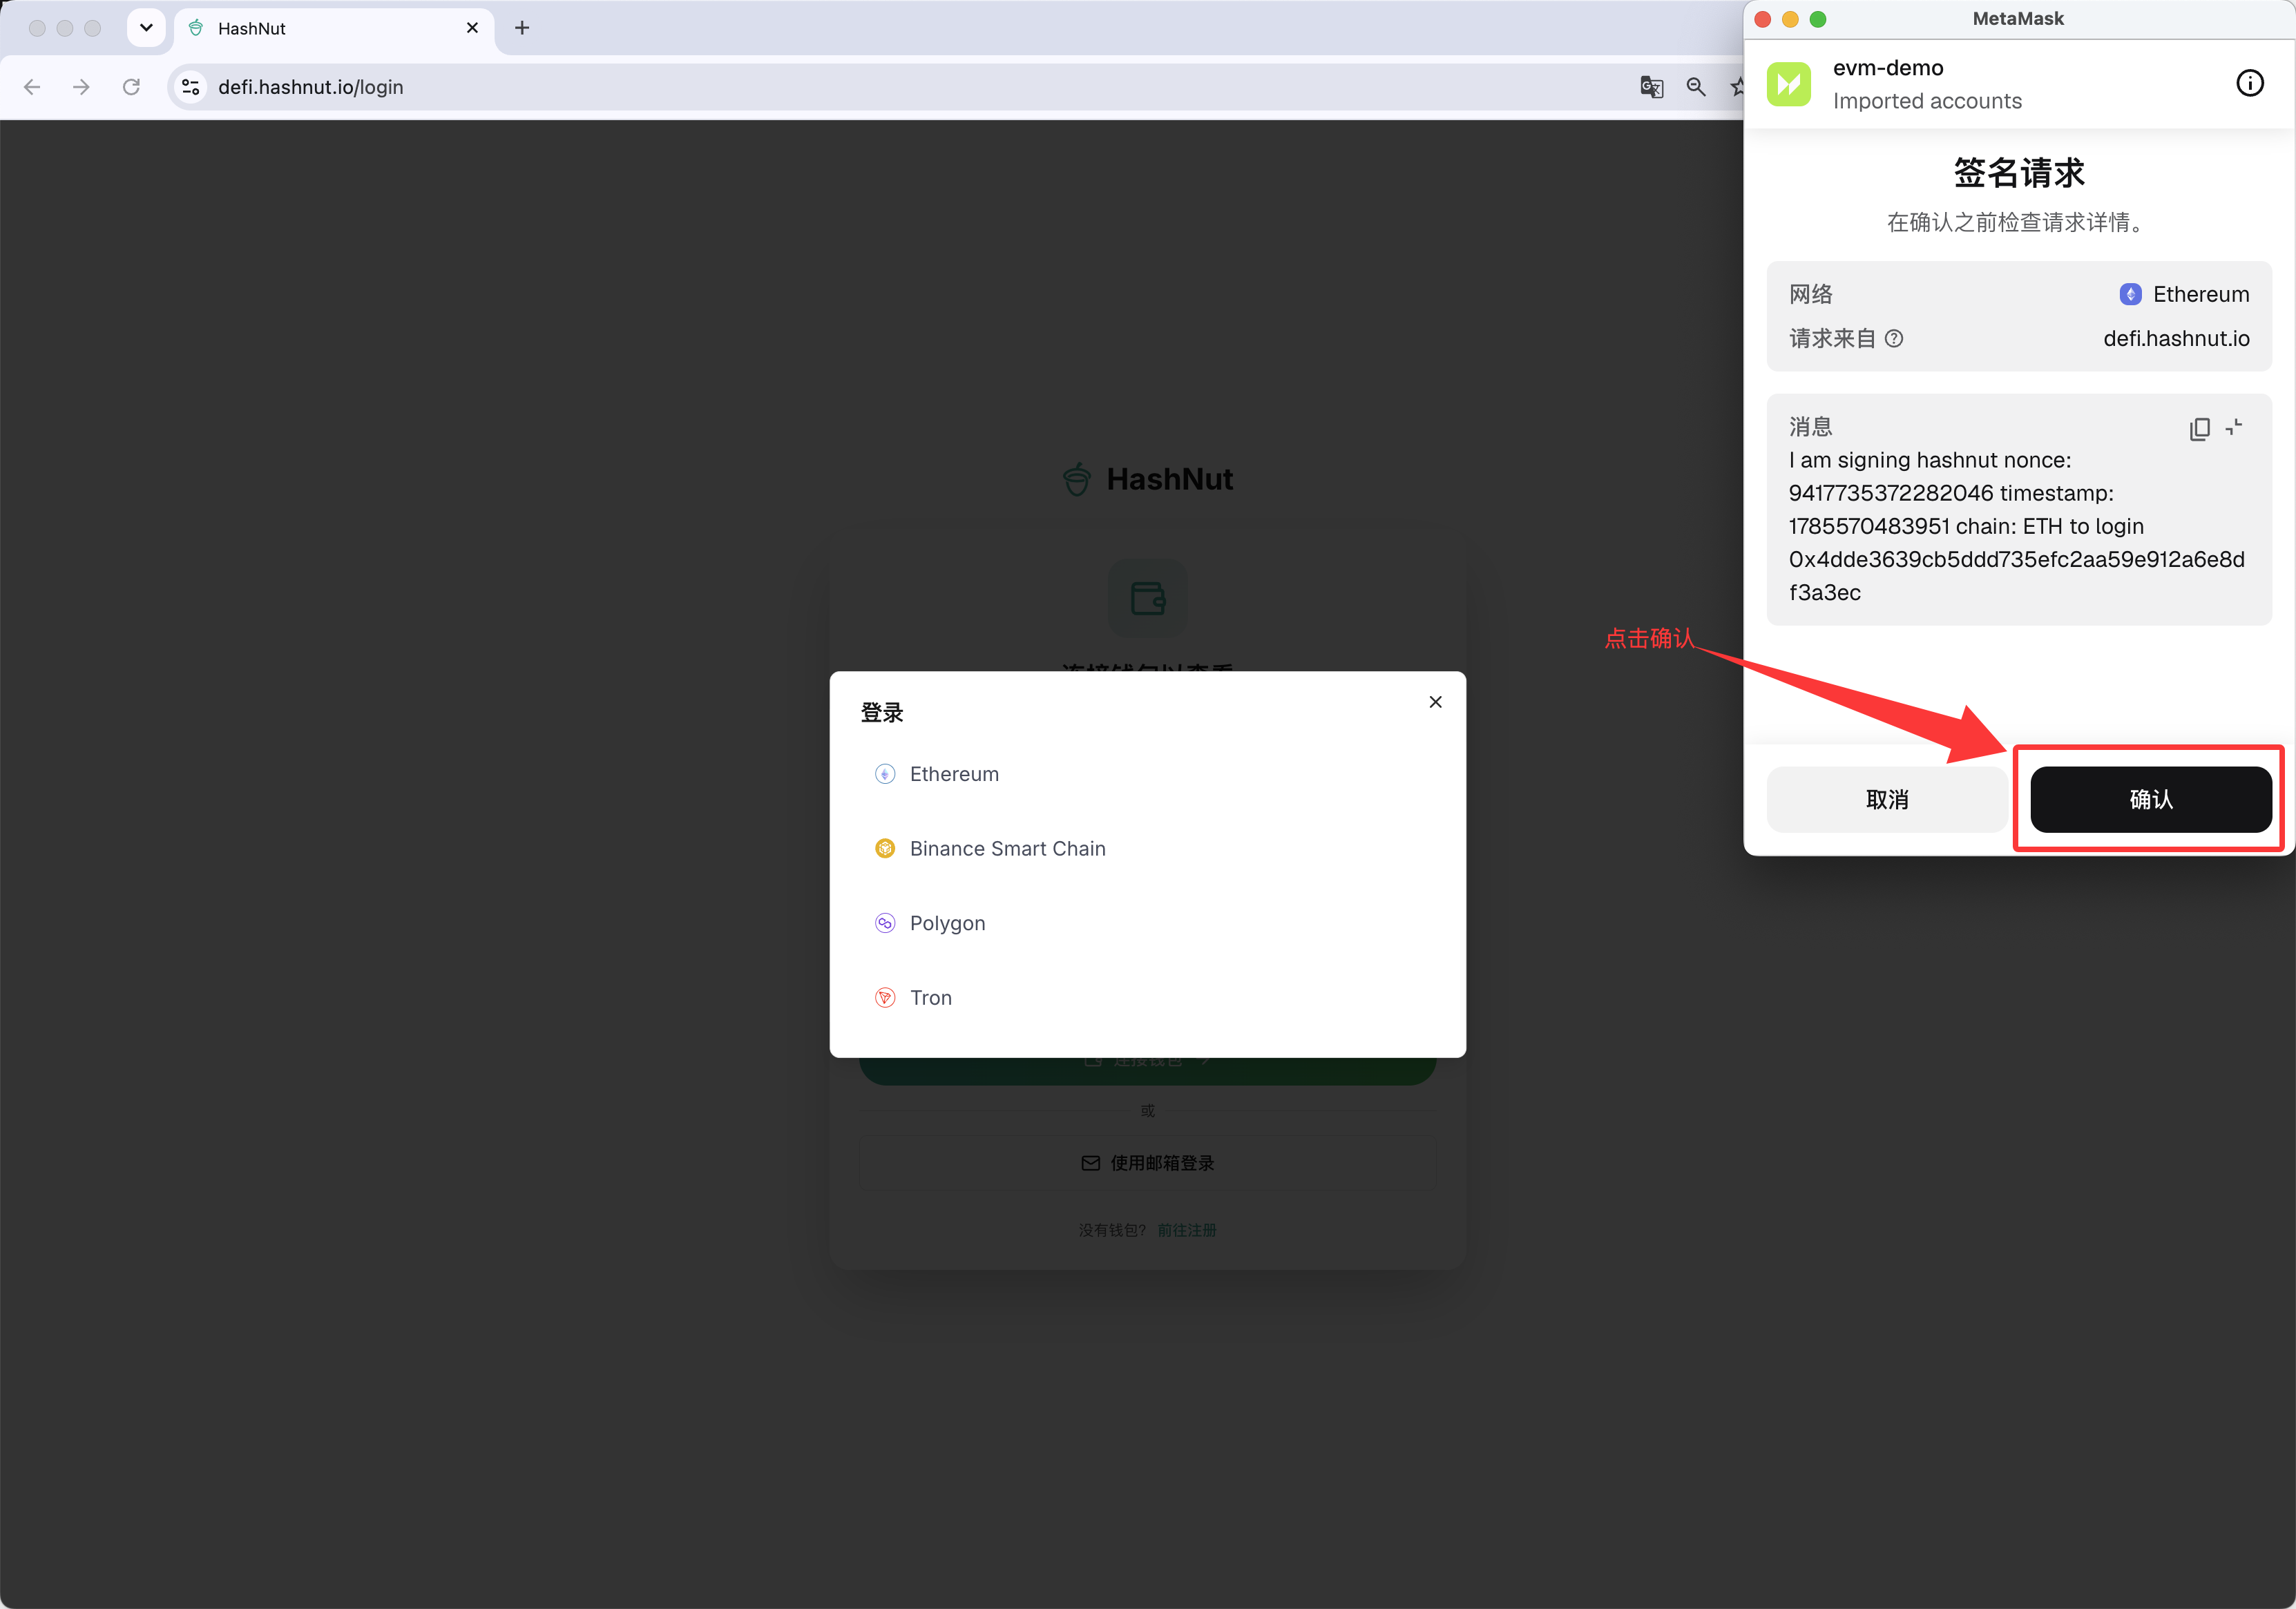
Task: Open the 前往注册 registration link
Action: click(1186, 1230)
